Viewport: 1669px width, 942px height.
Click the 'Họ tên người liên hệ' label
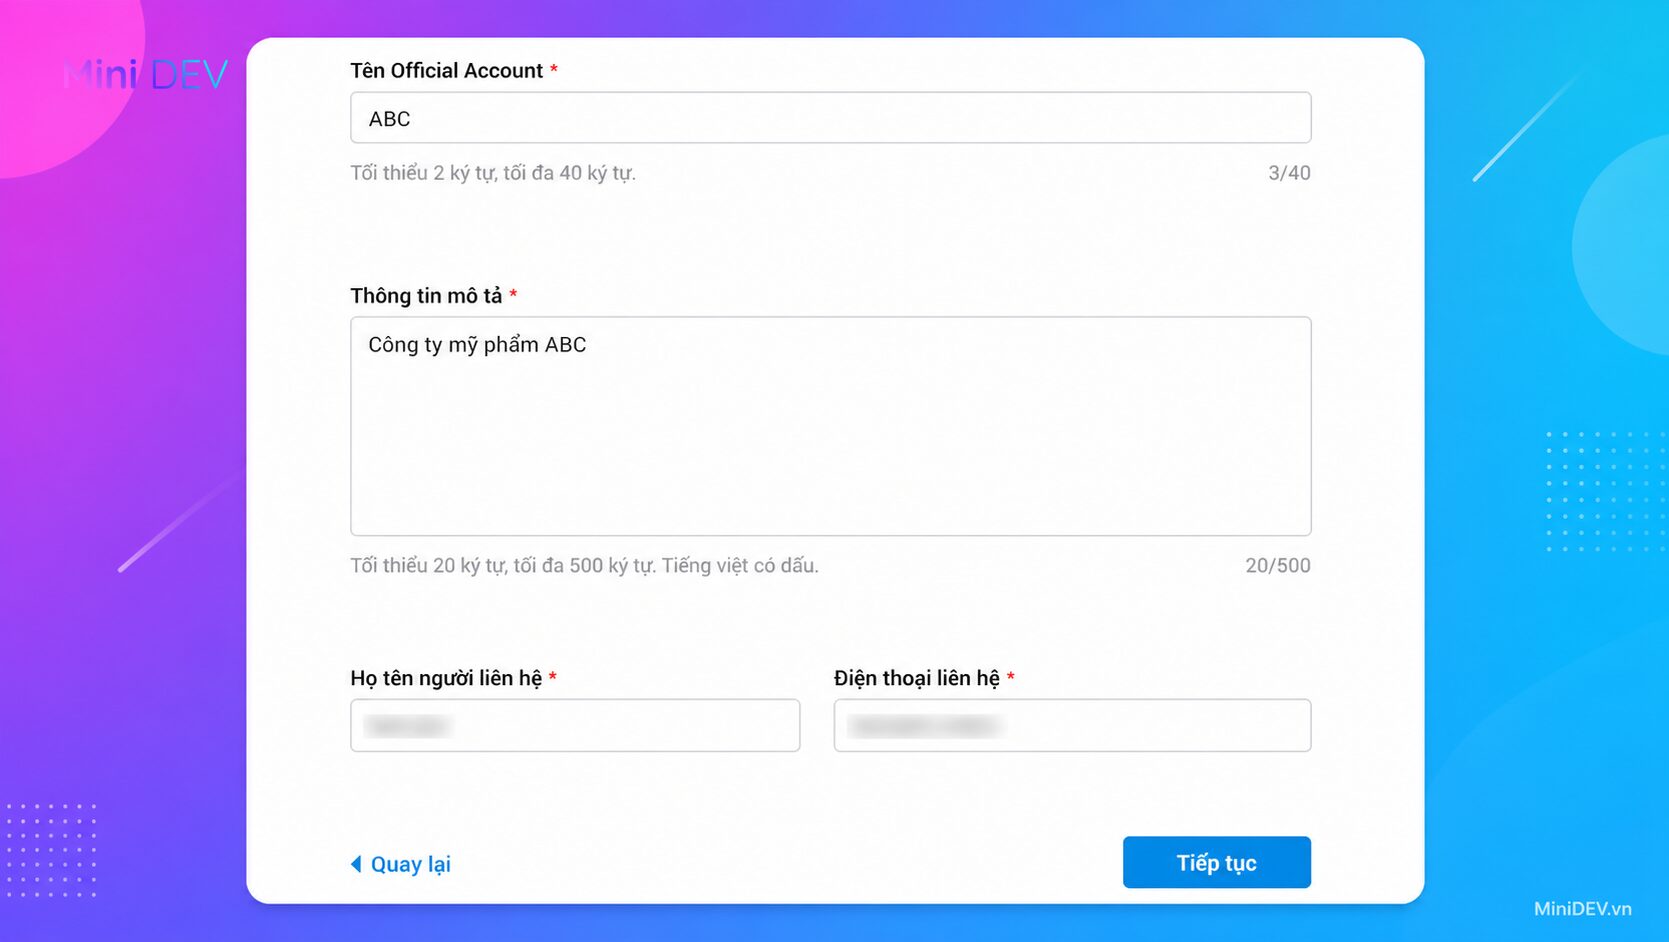pyautogui.click(x=446, y=678)
